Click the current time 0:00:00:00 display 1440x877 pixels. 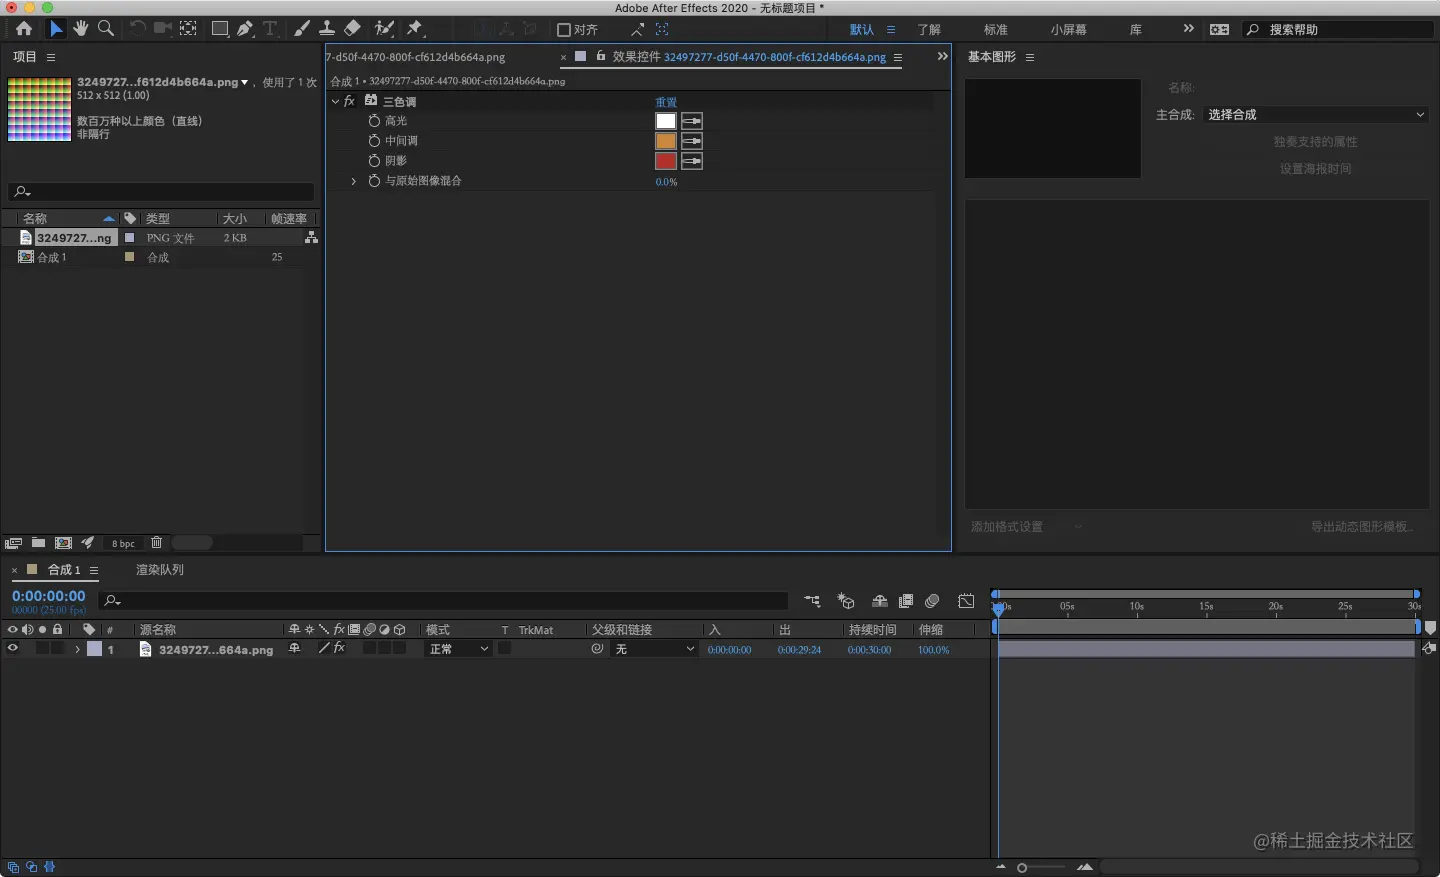tap(49, 596)
